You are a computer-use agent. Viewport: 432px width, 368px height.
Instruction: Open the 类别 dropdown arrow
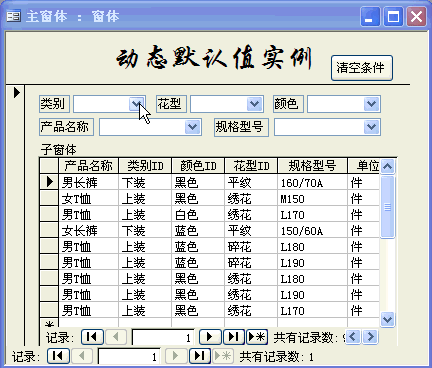(x=137, y=104)
